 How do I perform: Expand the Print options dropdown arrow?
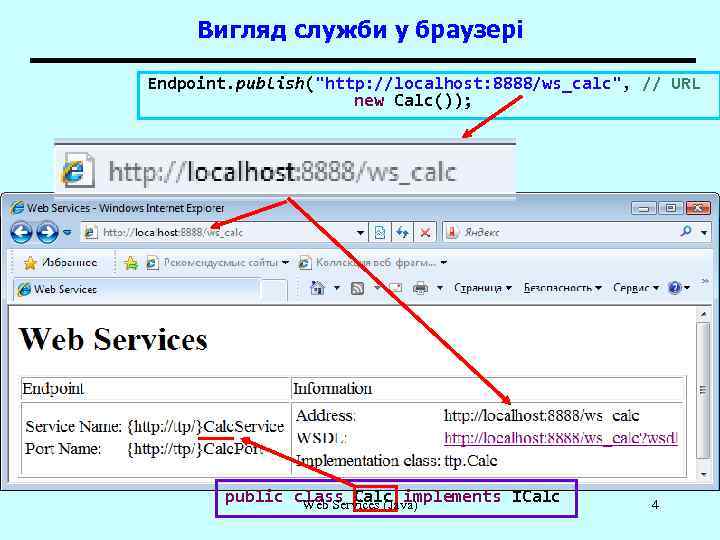pos(439,288)
